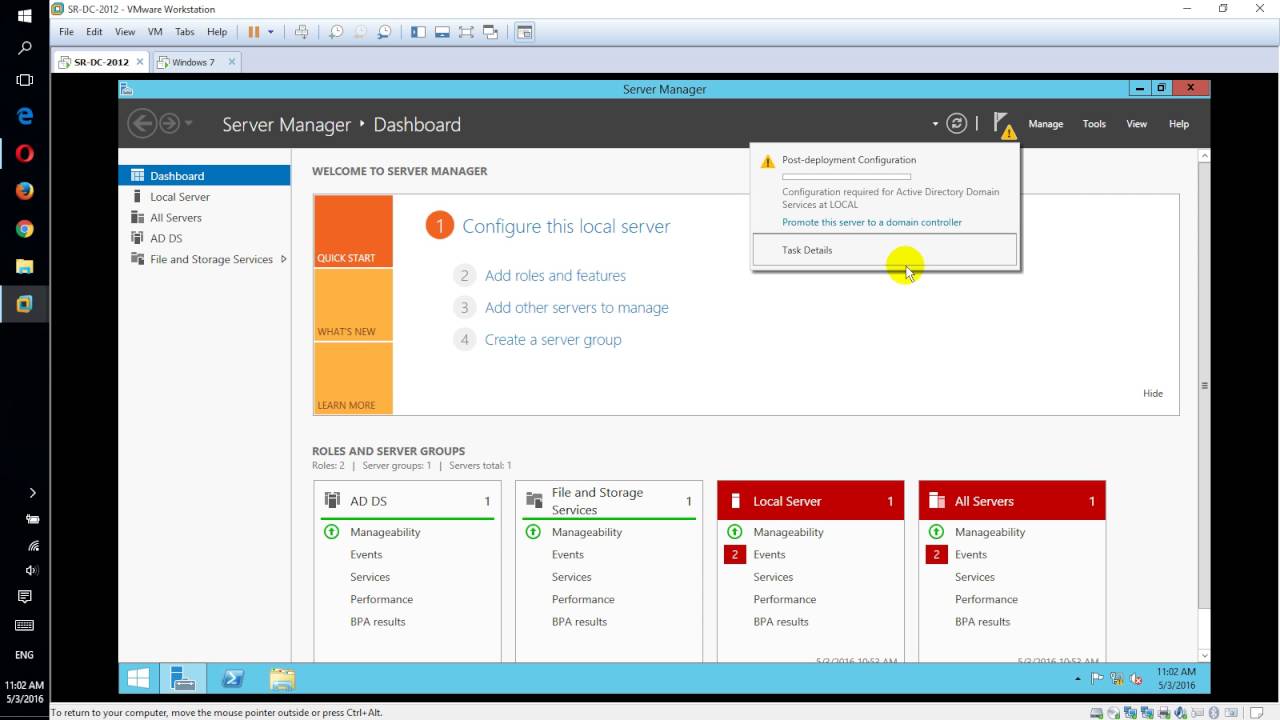The image size is (1280, 720).
Task: Toggle thumbnail bar view icon
Action: 442,32
